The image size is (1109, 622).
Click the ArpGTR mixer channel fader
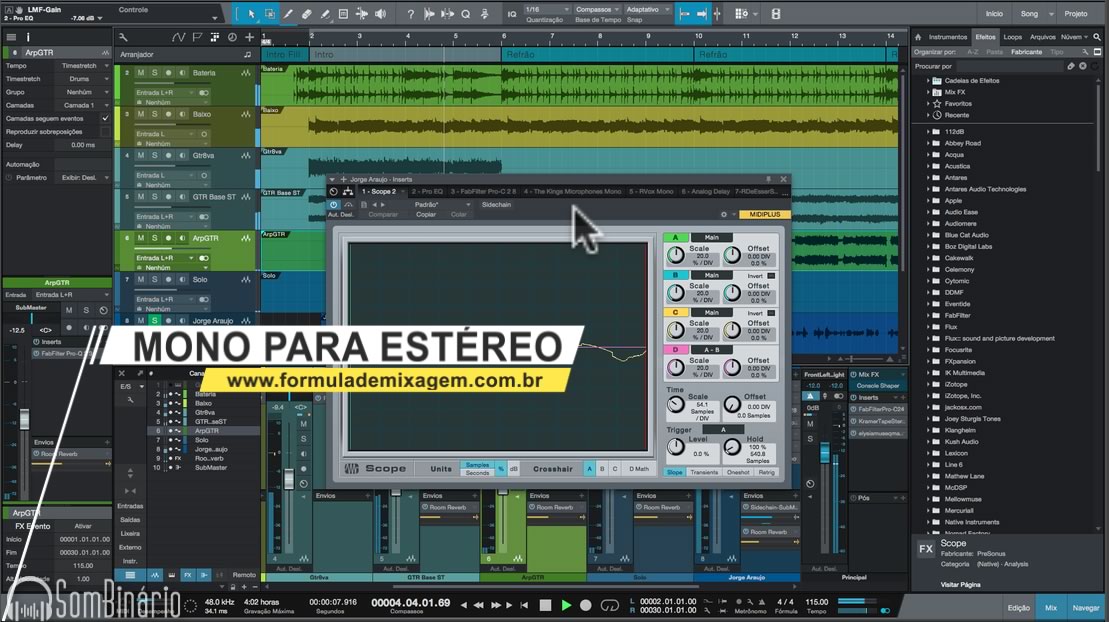502,493
